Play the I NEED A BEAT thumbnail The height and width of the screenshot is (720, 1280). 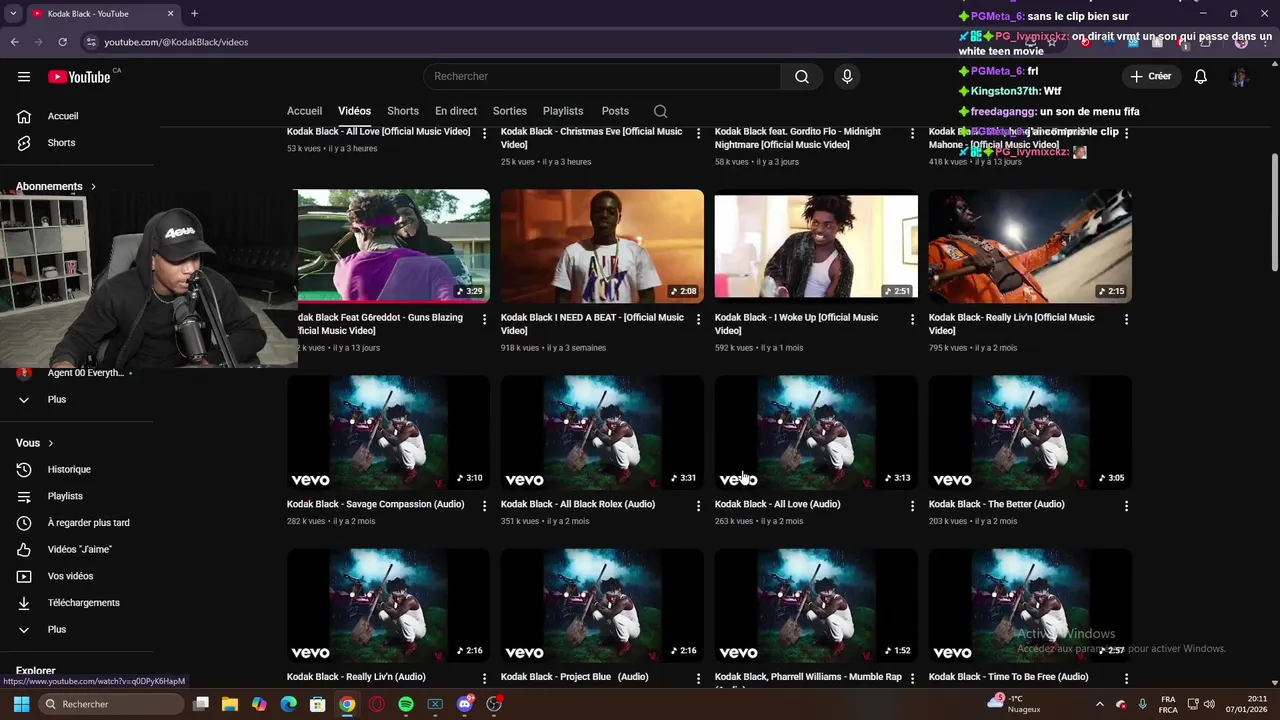pyautogui.click(x=602, y=246)
